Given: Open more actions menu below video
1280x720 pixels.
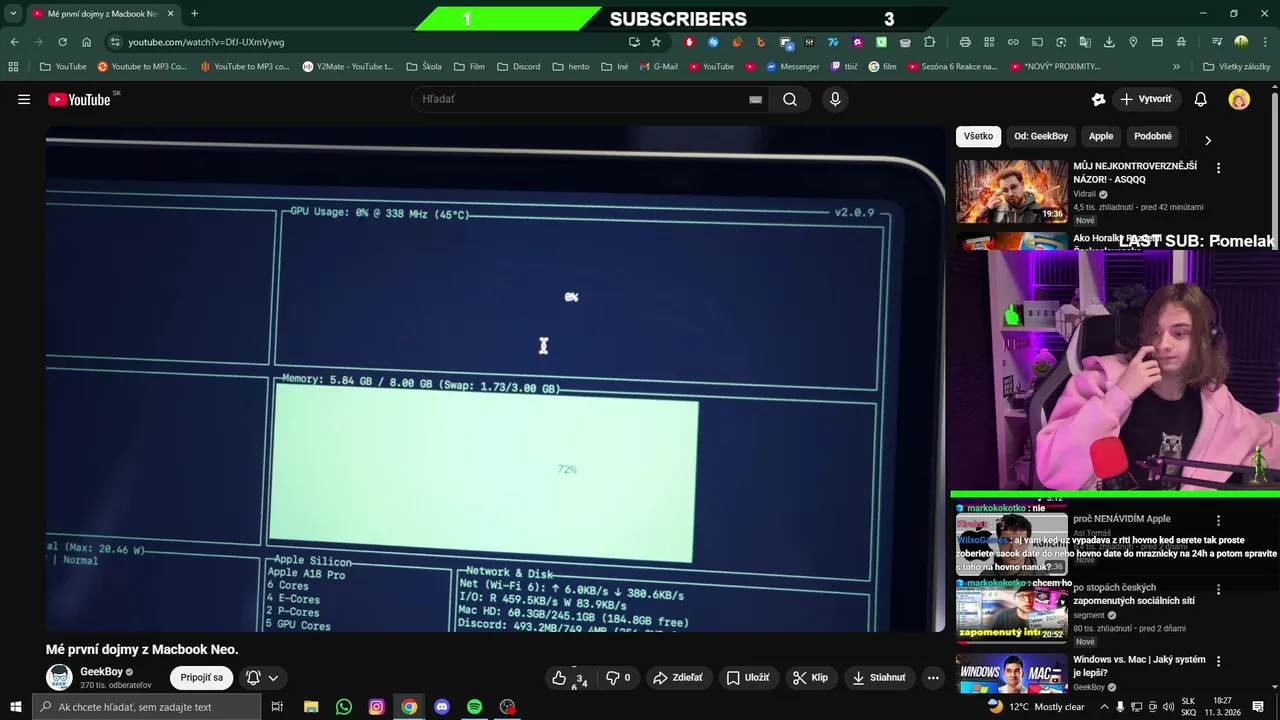Looking at the screenshot, I should (x=933, y=678).
